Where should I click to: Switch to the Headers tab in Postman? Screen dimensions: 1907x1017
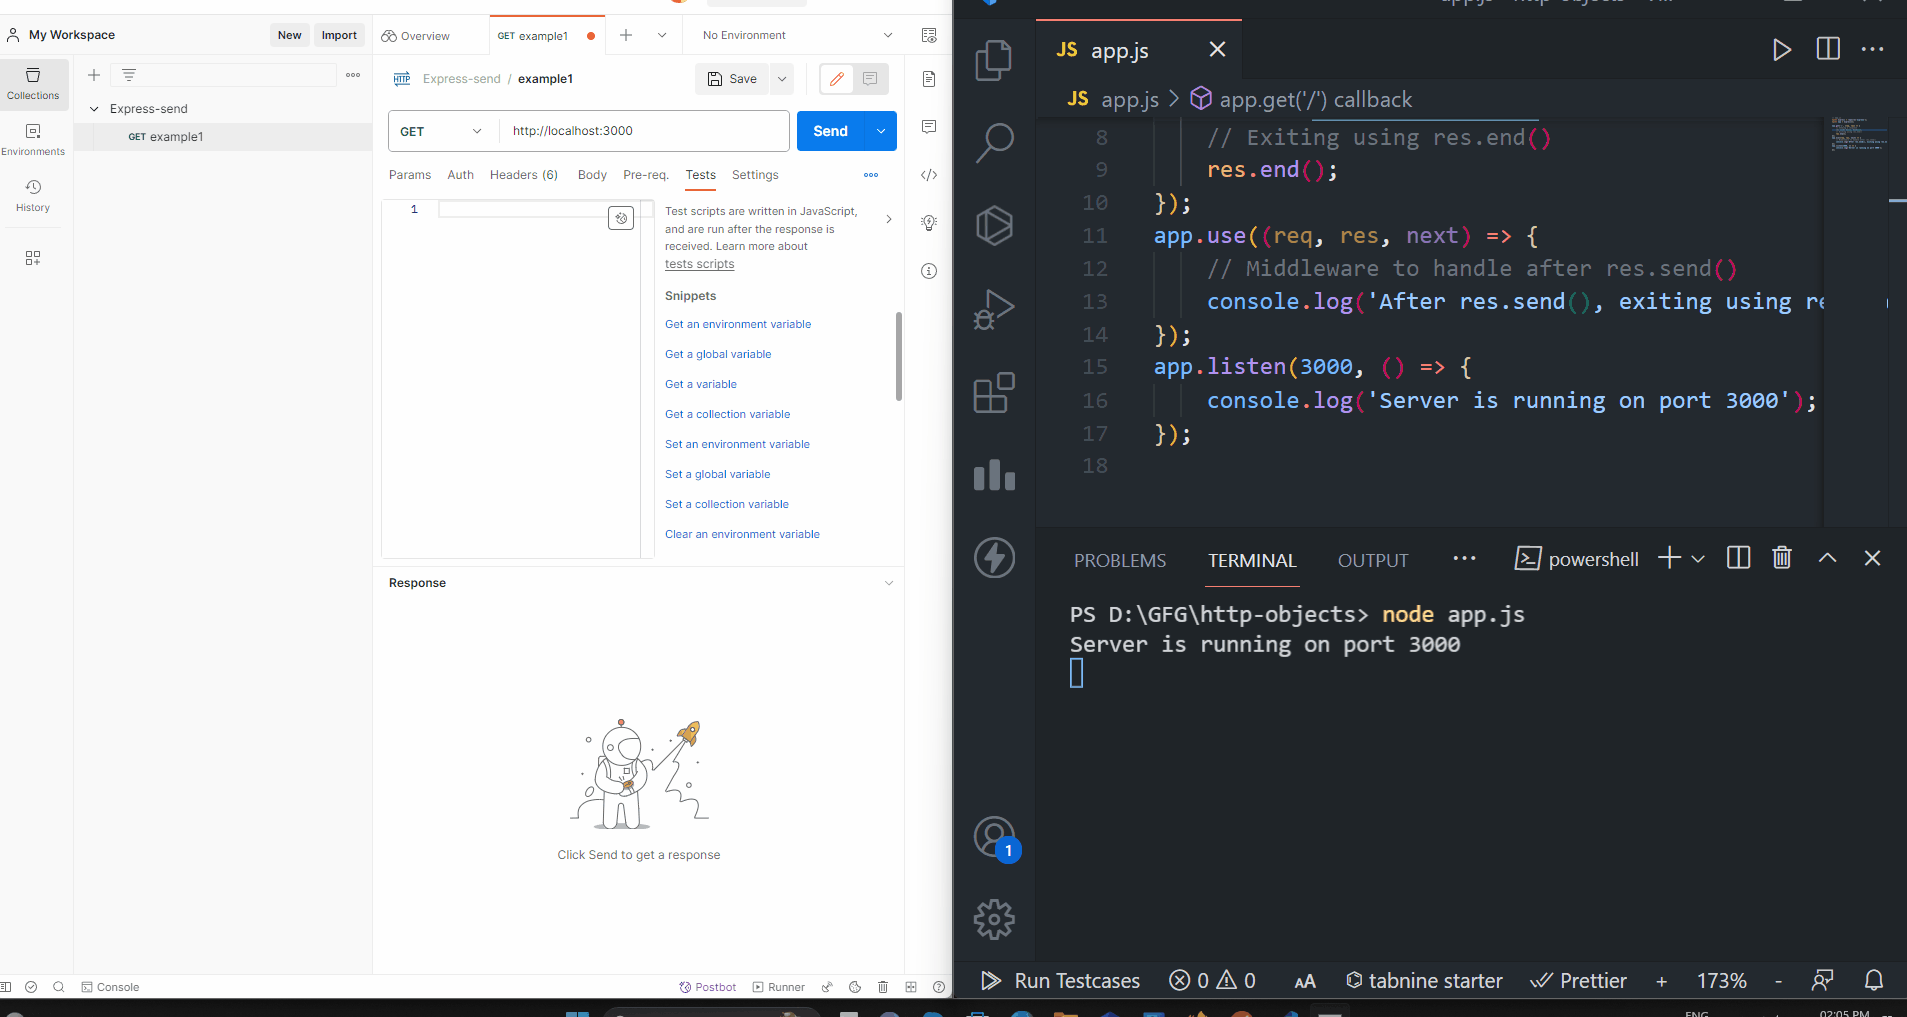click(523, 175)
